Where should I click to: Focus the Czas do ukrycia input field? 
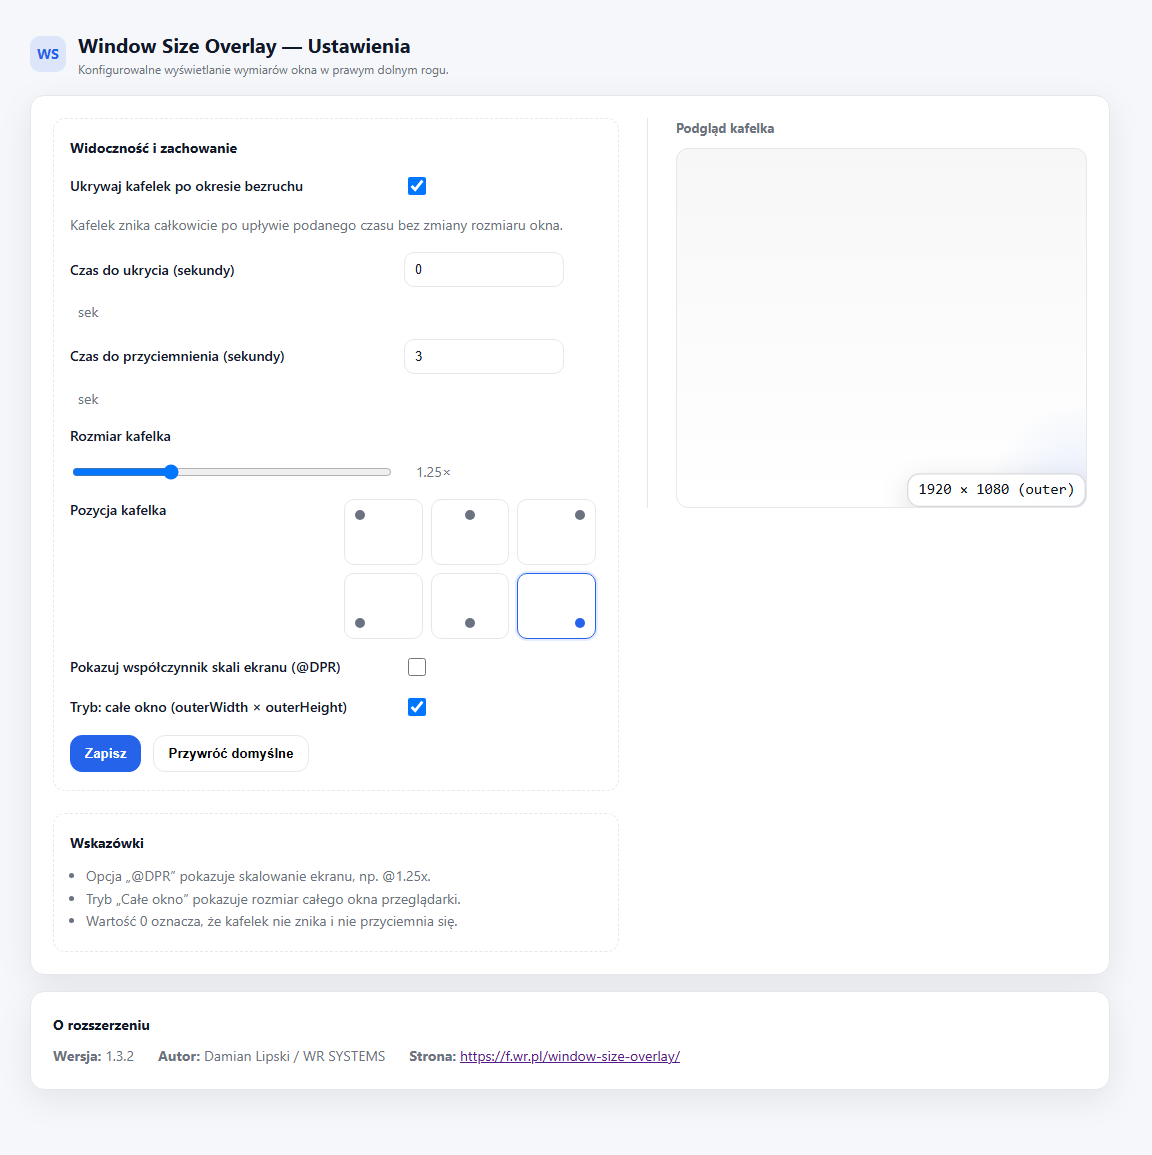coord(484,270)
